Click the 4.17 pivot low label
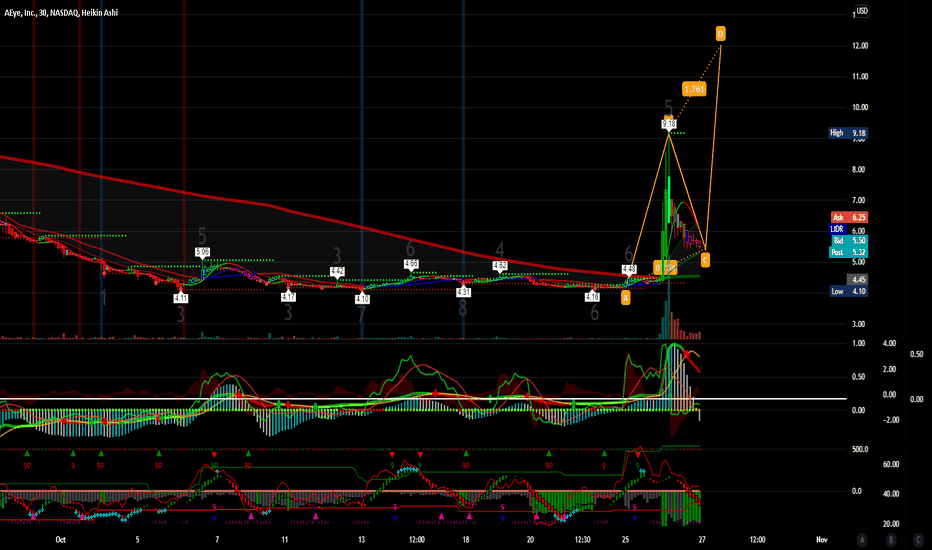 [x=288, y=297]
